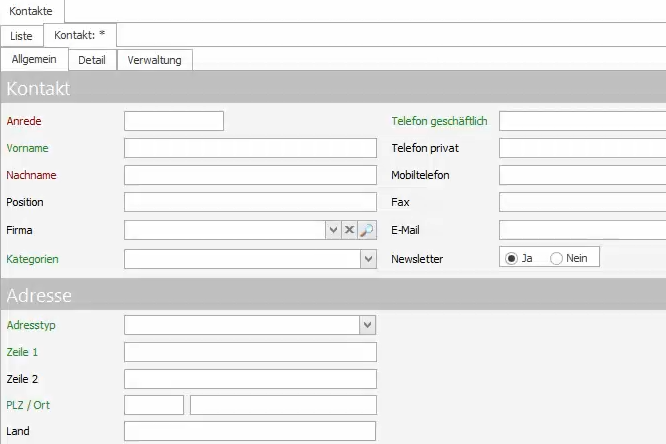666x444 pixels.
Task: Open the Liste tab
Action: [21, 36]
